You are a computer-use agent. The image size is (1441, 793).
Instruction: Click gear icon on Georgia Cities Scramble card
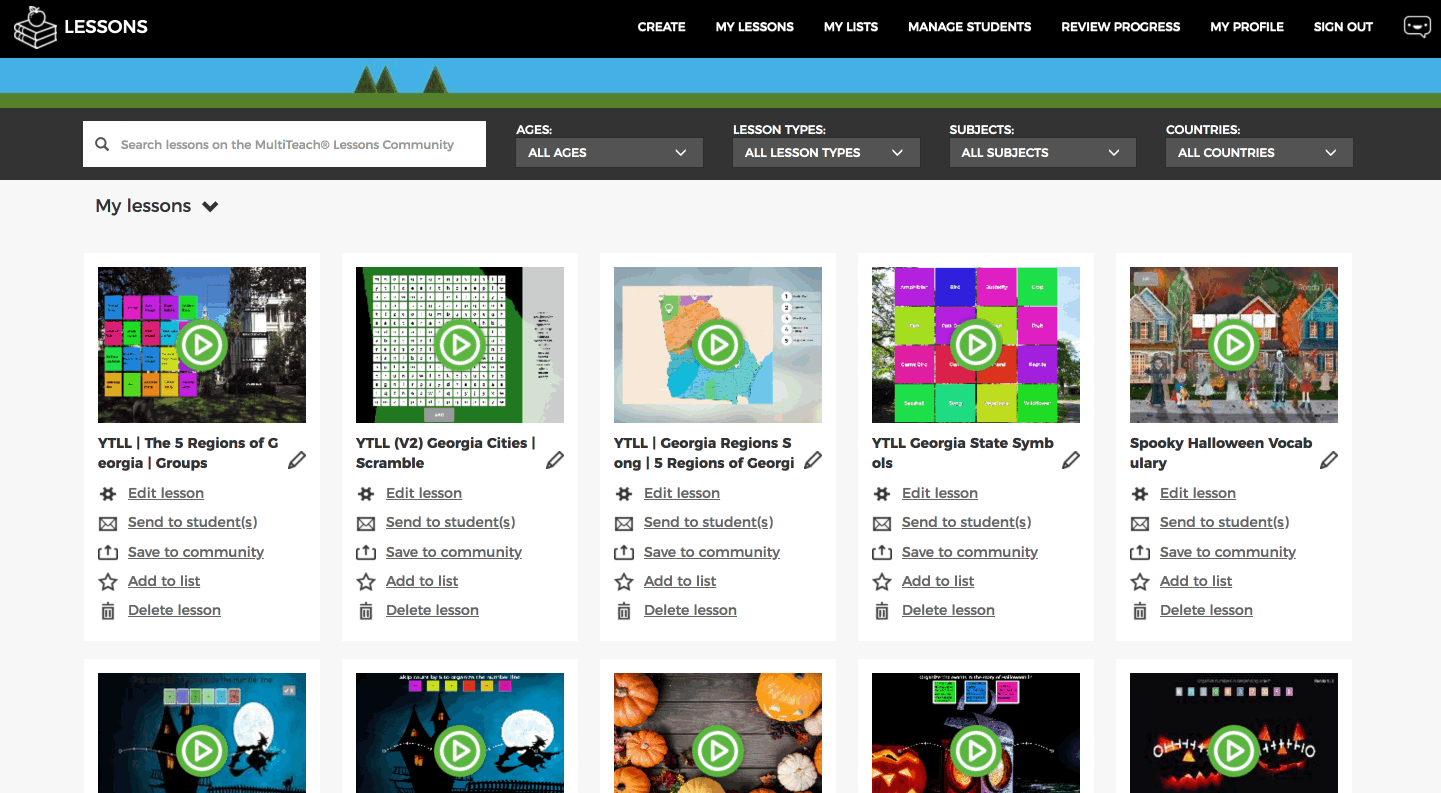[366, 494]
